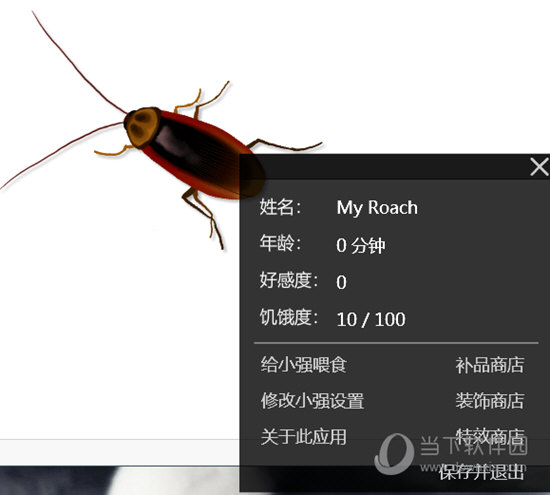Open 关于此应用 about page
The image size is (550, 495).
pyautogui.click(x=304, y=436)
